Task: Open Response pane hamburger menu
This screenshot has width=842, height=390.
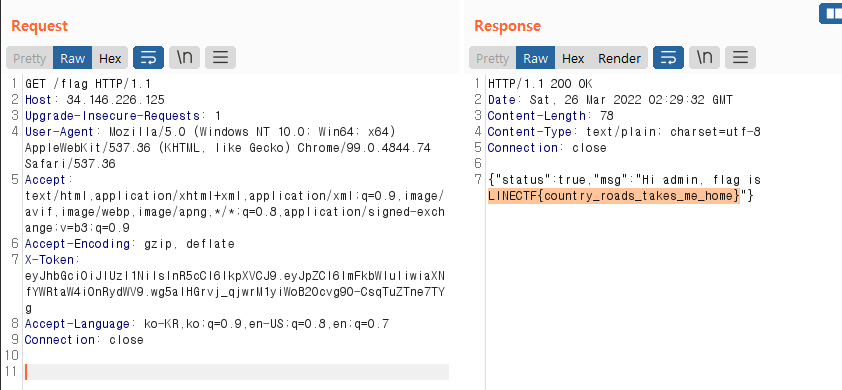Action: 740,57
